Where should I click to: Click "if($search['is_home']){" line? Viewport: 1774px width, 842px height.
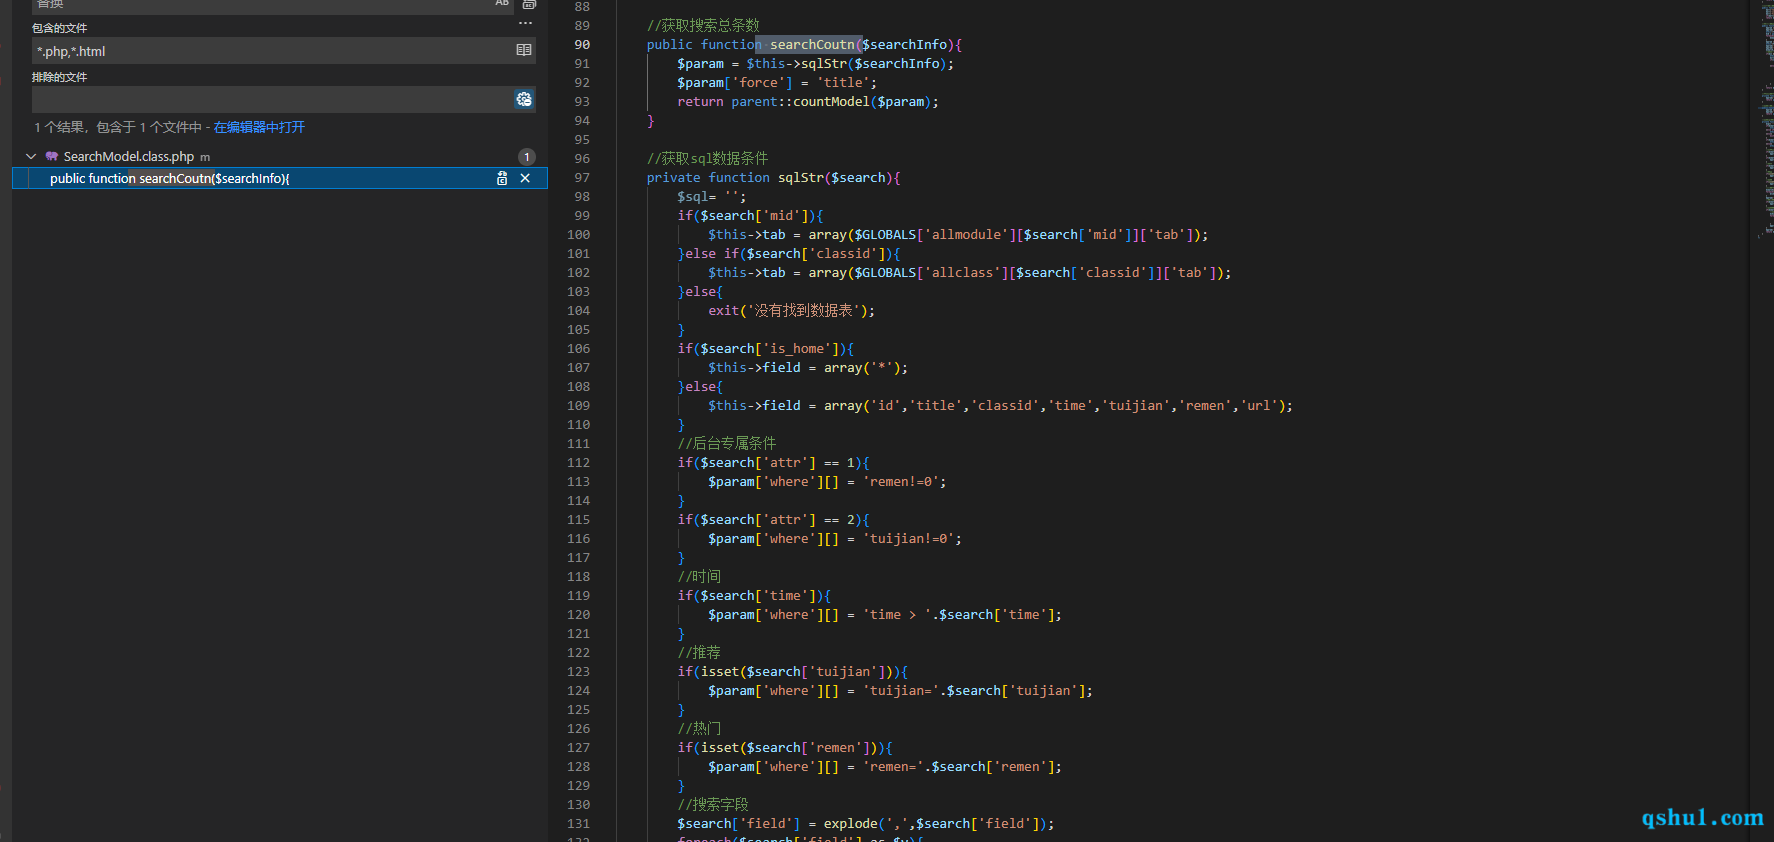coord(766,348)
